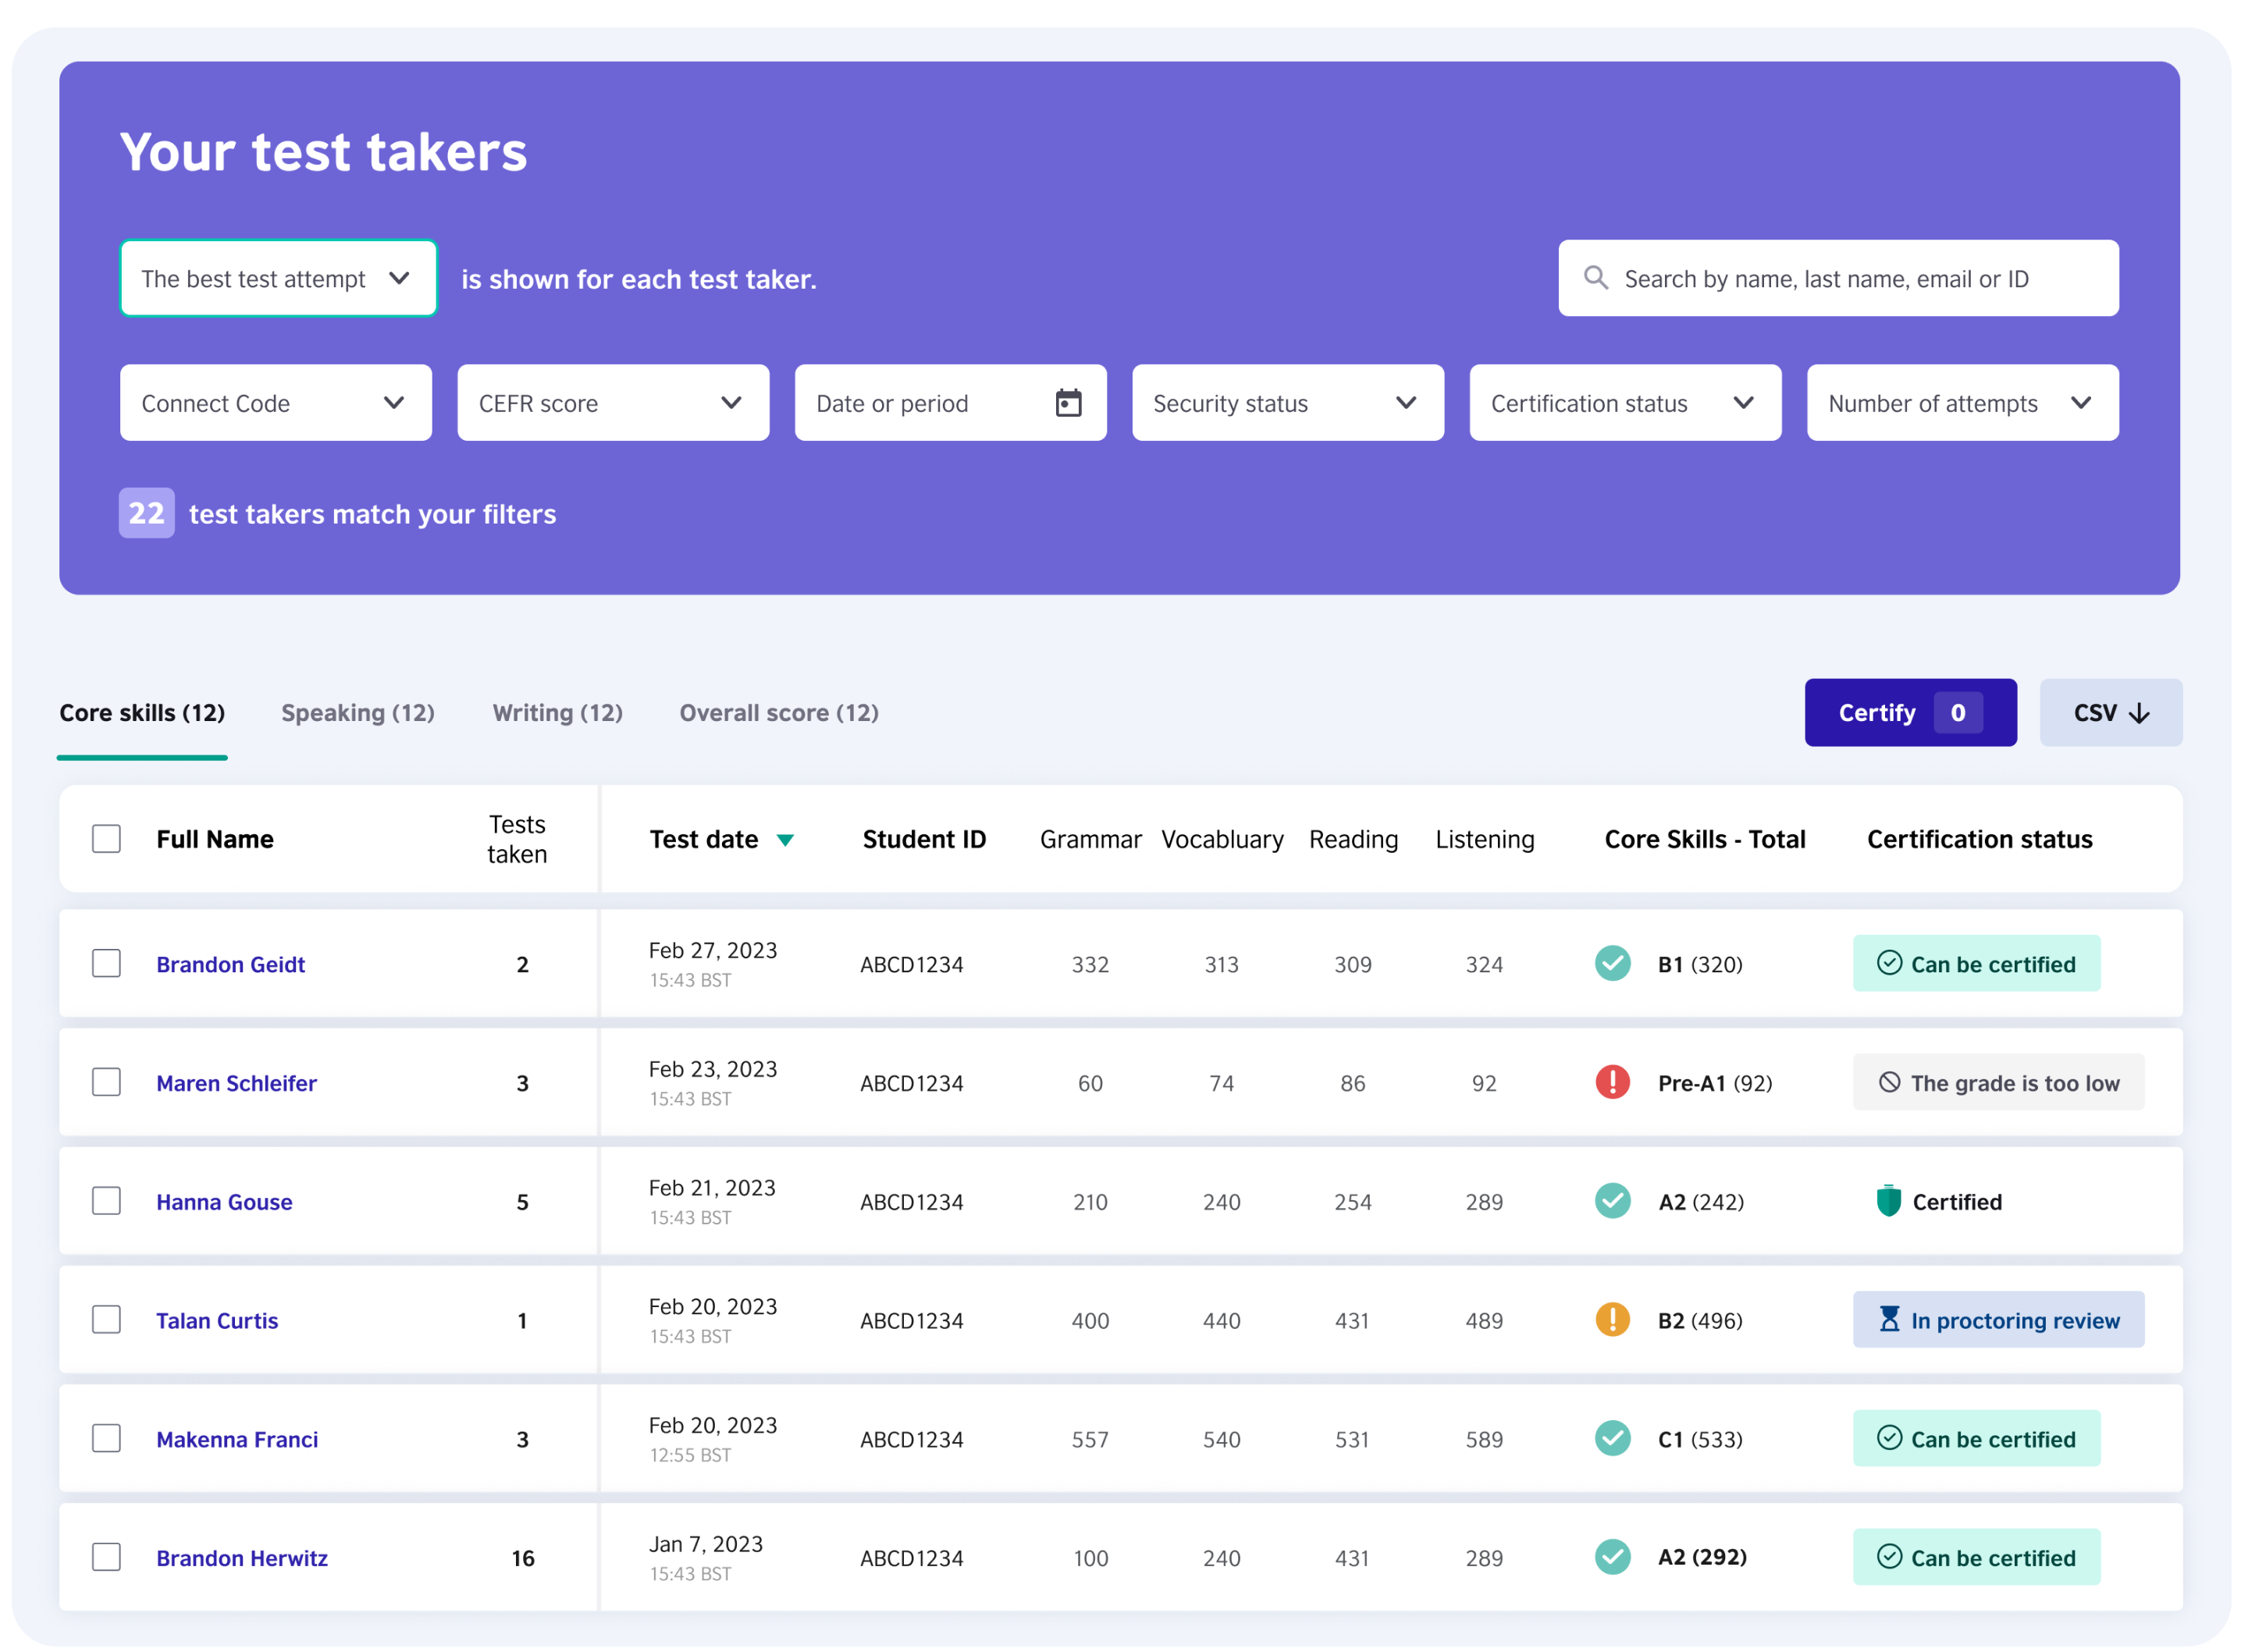
Task: Toggle the checkbox for Brandon Geidt row
Action: tap(106, 964)
